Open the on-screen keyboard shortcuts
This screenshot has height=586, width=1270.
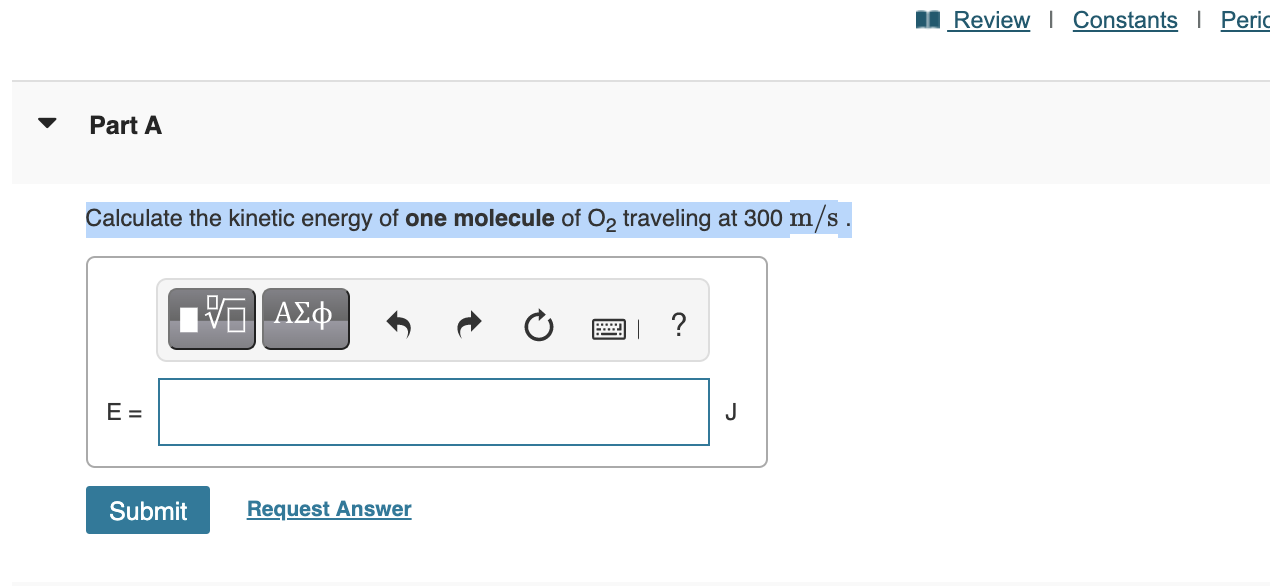(609, 327)
